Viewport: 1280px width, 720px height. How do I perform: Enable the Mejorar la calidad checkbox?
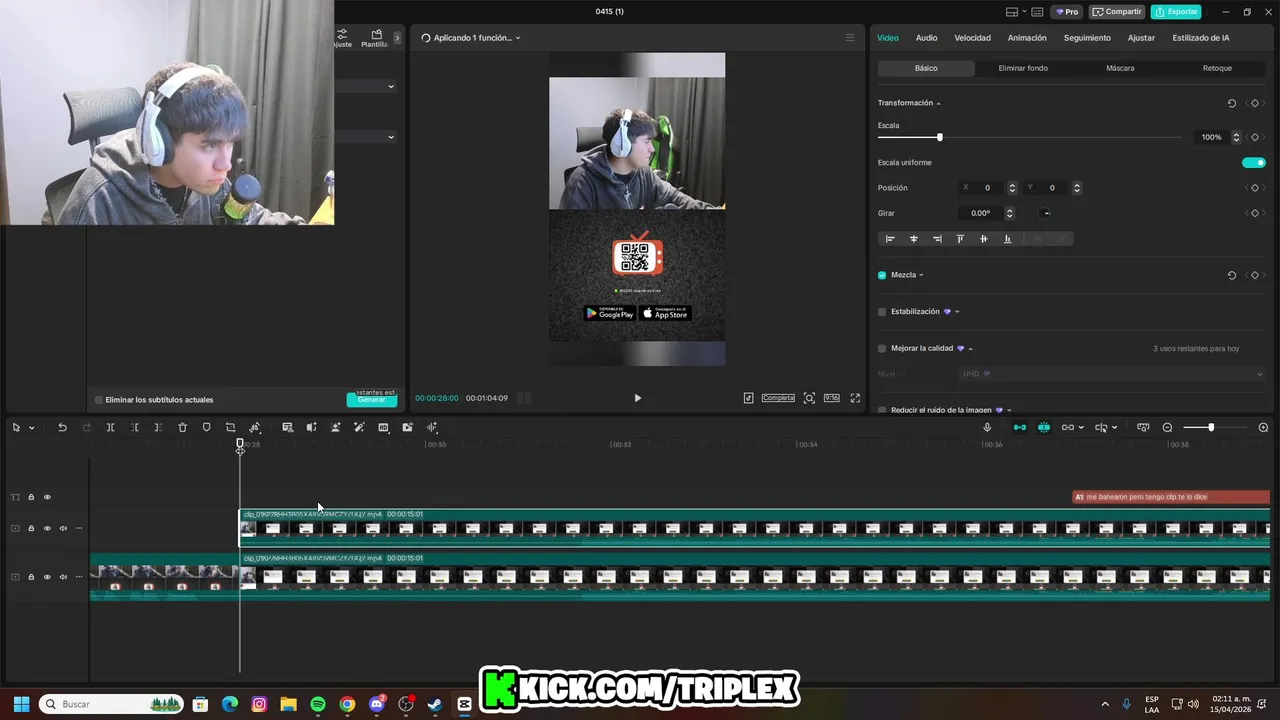click(882, 349)
